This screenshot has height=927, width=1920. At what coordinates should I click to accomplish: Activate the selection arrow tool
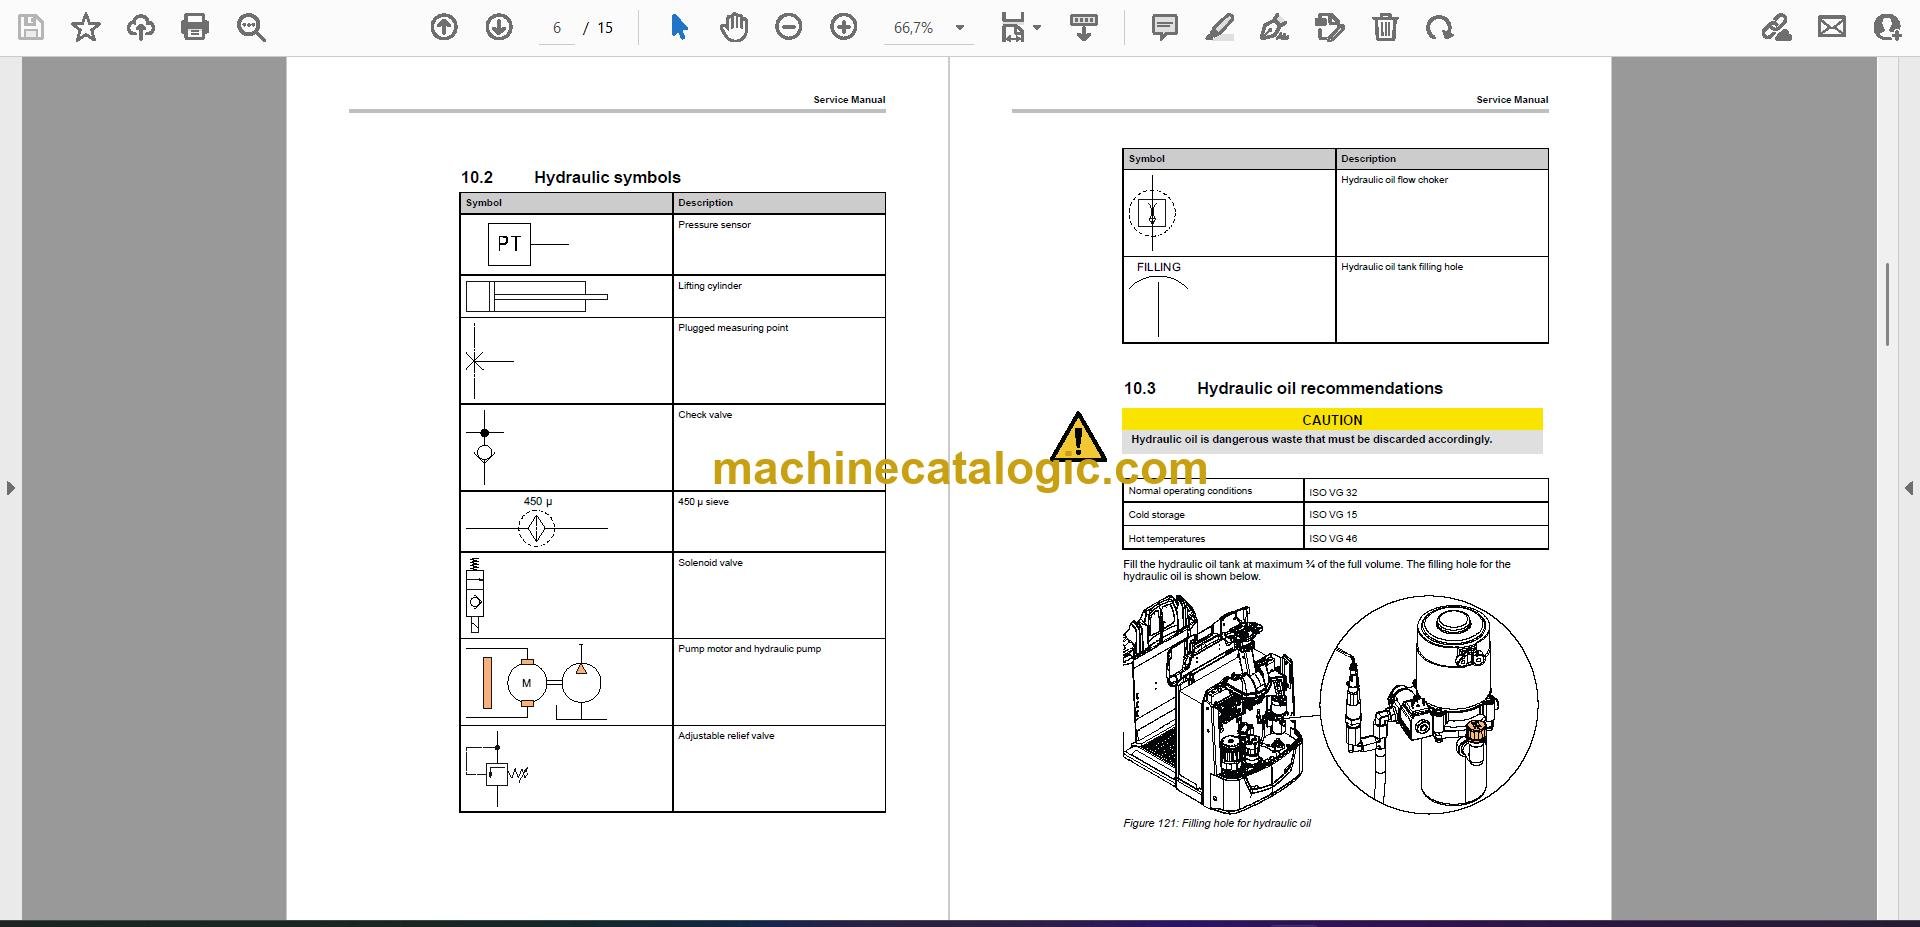[x=679, y=27]
